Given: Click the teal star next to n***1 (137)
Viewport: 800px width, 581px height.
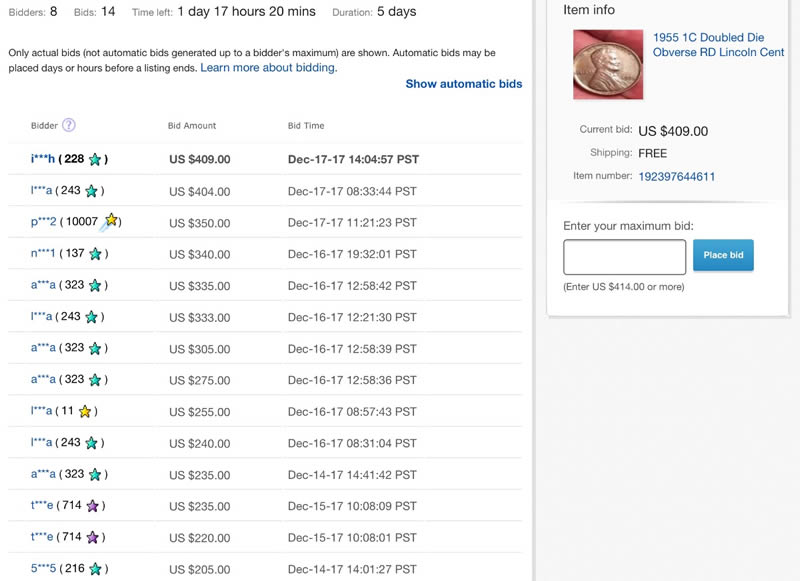Looking at the screenshot, I should 95,254.
